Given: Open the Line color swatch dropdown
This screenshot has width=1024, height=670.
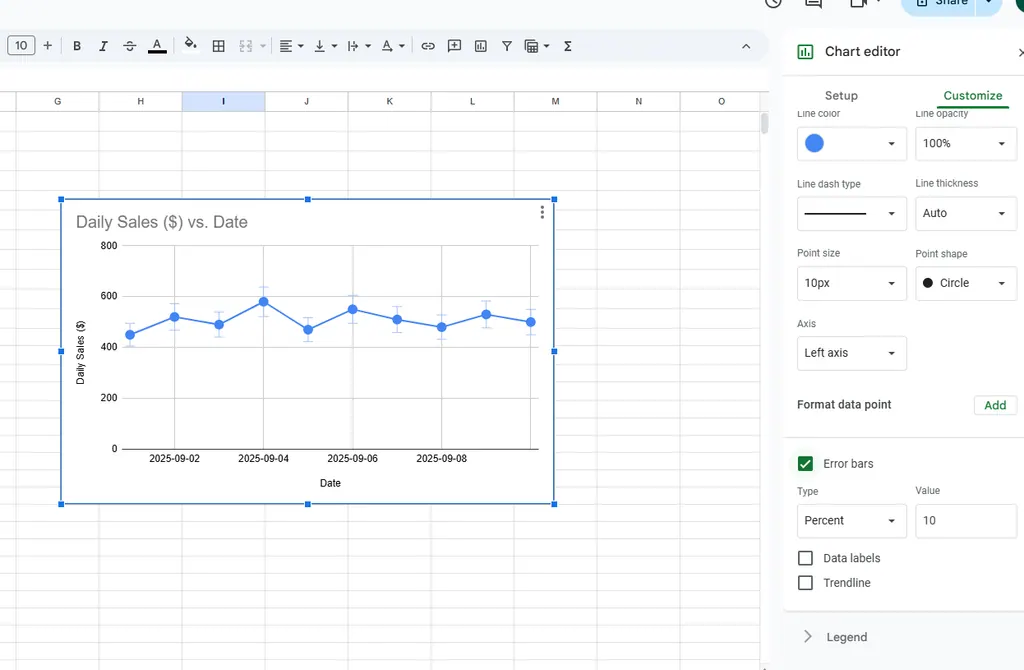Looking at the screenshot, I should [x=851, y=144].
